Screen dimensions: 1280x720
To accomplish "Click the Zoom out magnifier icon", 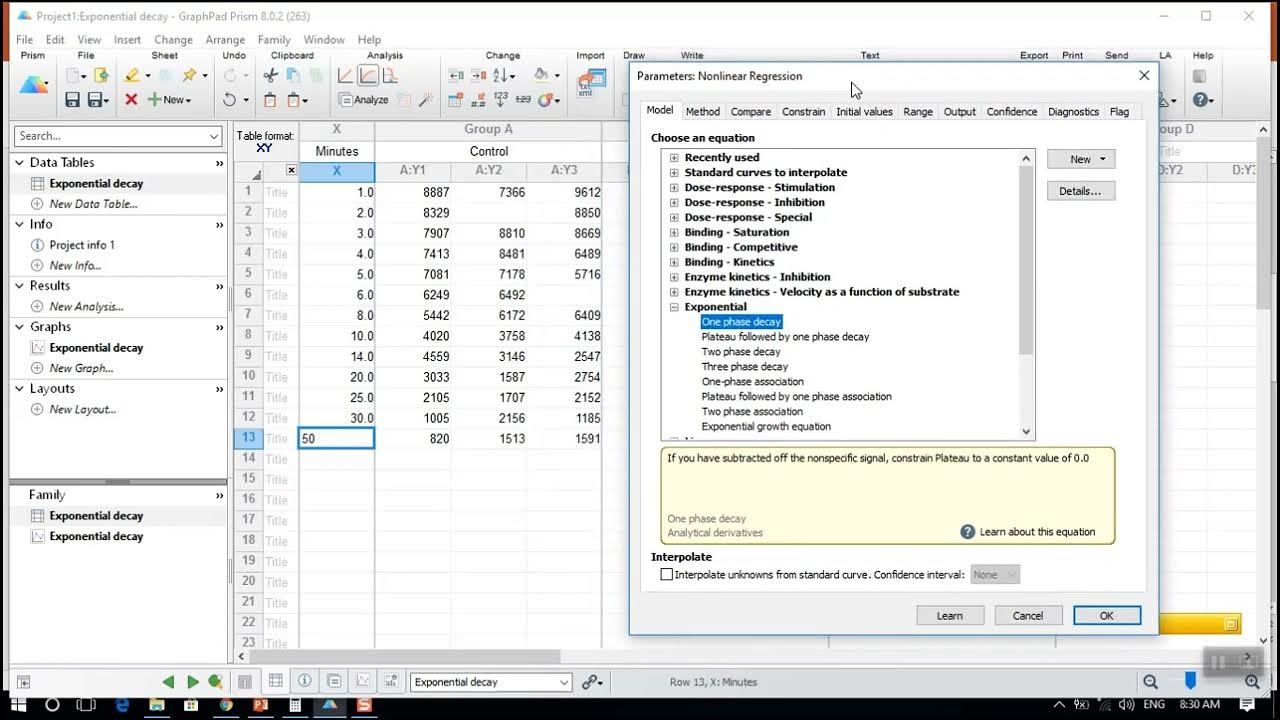I will (x=1150, y=682).
